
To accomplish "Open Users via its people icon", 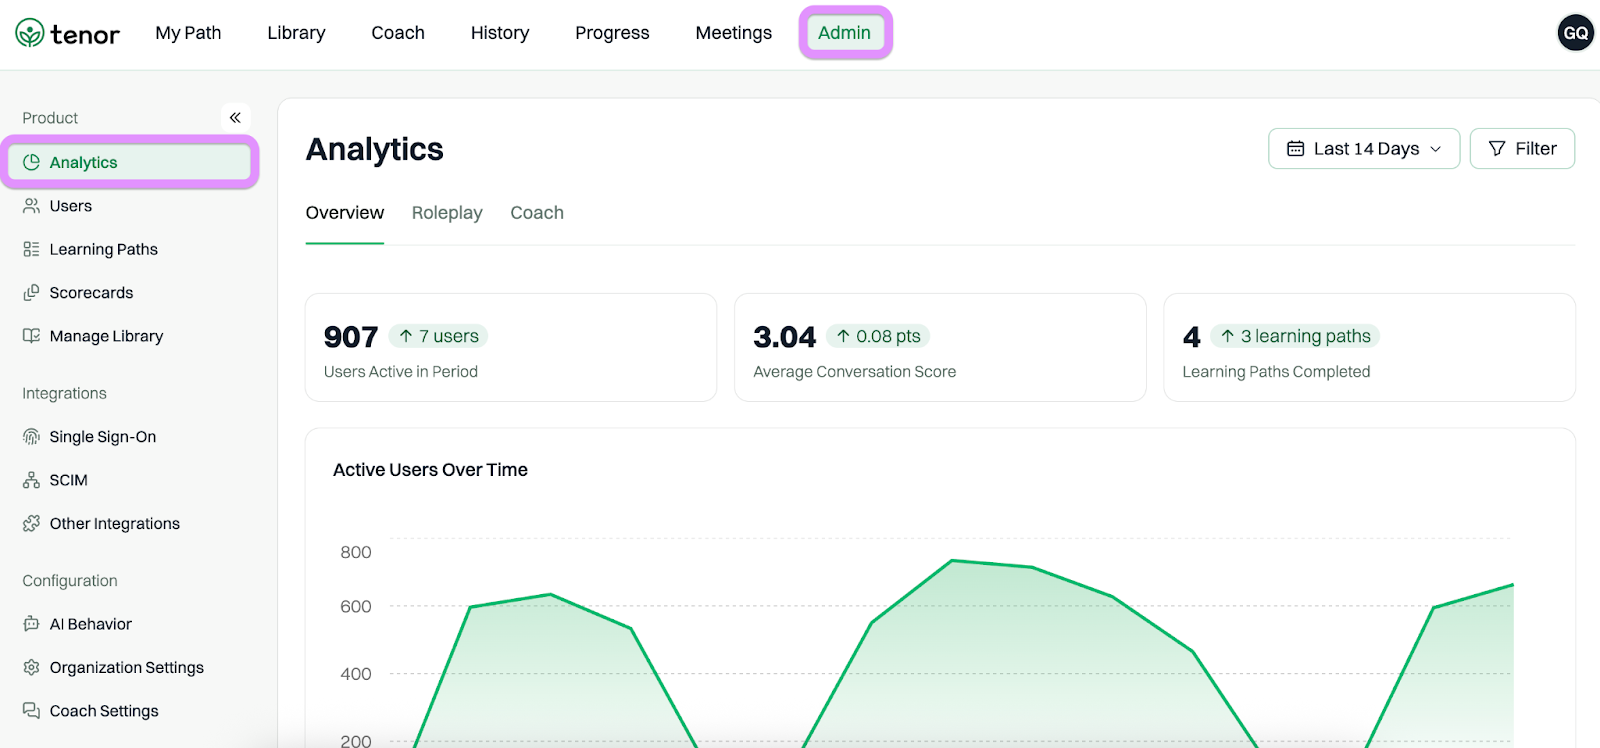I will pos(31,206).
